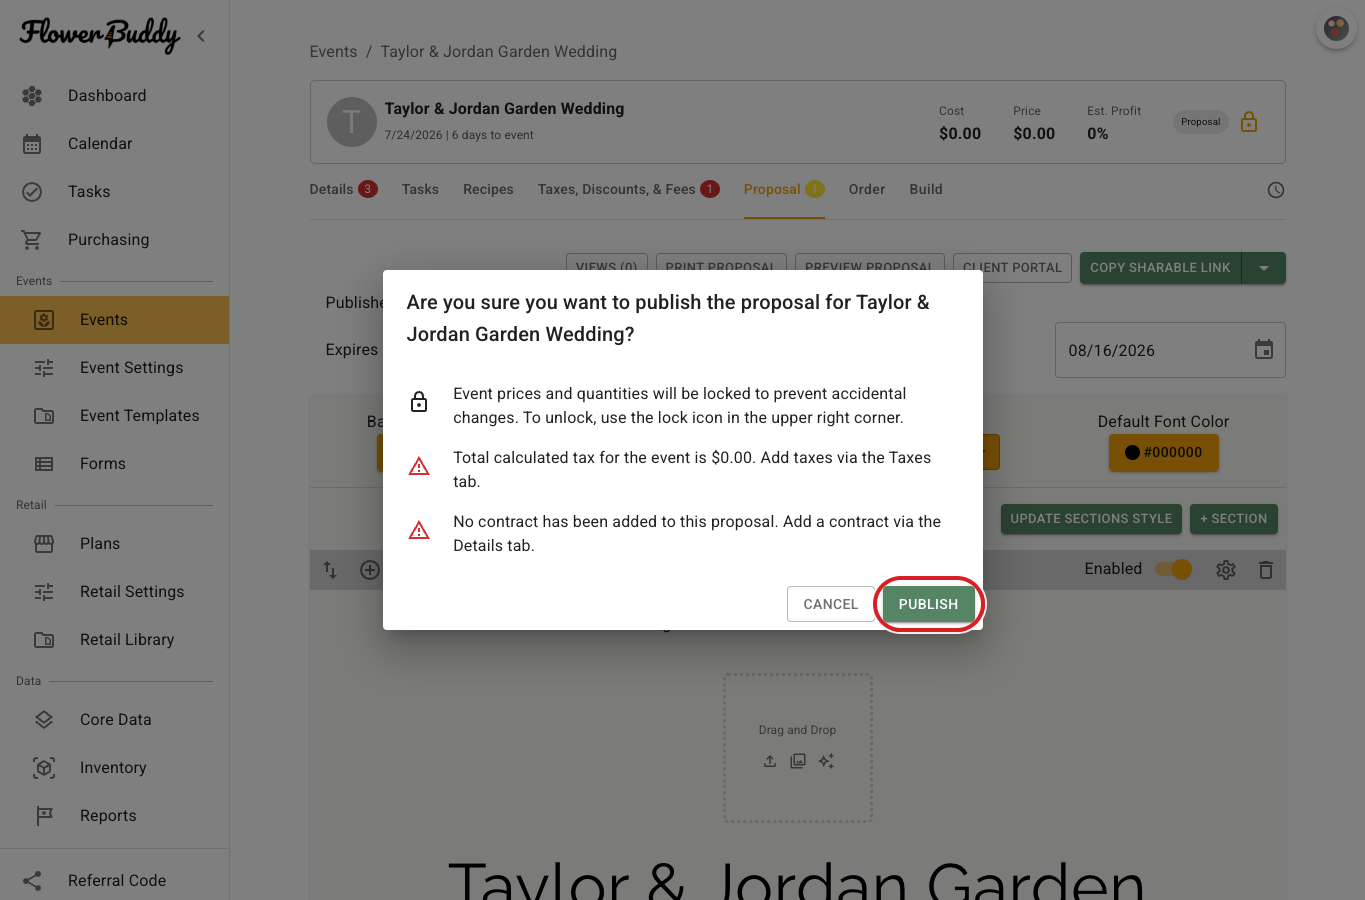Click the orange lock icon in event header

click(x=1249, y=122)
